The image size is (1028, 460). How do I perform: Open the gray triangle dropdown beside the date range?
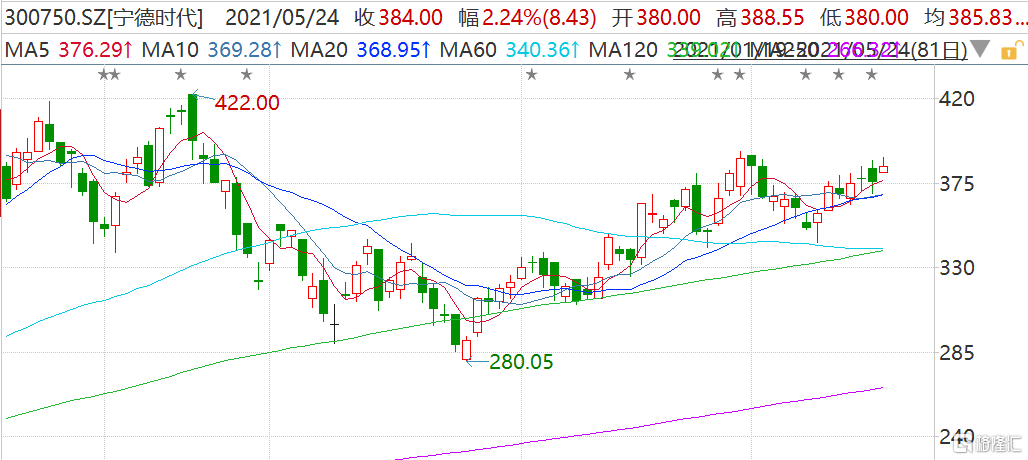coord(981,48)
